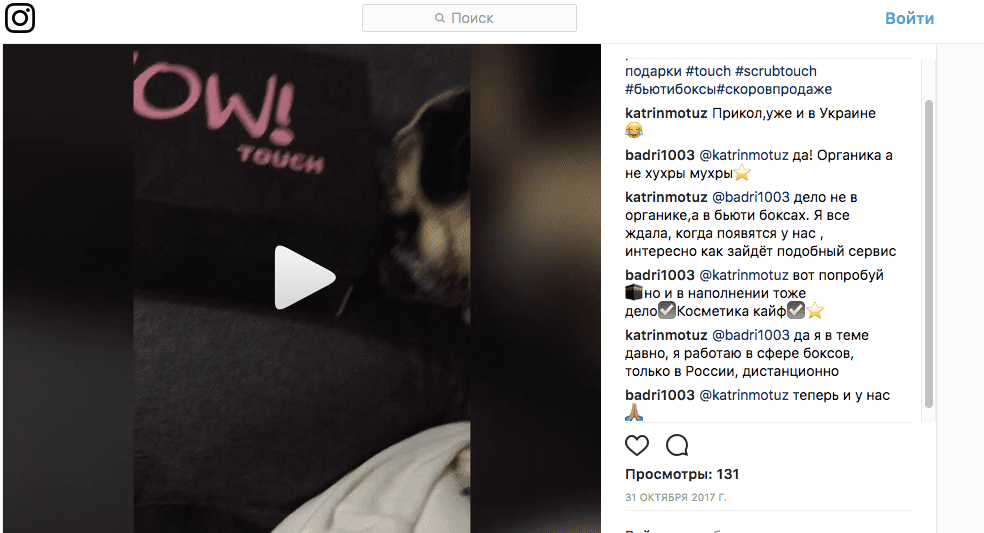This screenshot has height=533, width=984.
Task: Click the search magnifier icon
Action: coord(440,18)
